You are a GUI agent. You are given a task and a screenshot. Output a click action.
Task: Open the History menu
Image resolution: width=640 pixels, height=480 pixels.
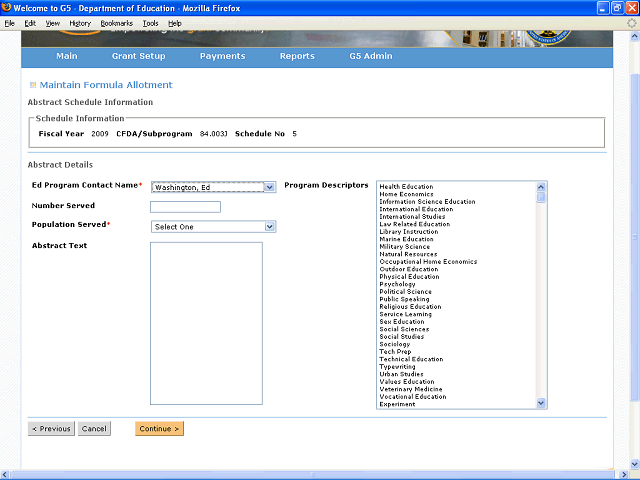[x=80, y=23]
